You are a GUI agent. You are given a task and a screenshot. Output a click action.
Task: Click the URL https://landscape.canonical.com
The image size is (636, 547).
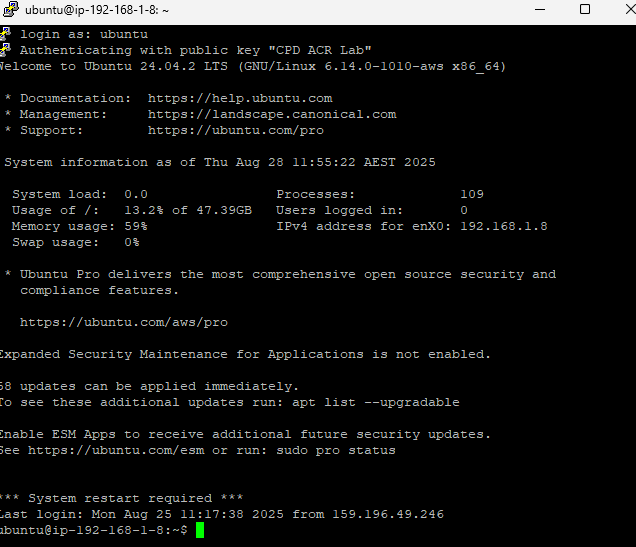(272, 114)
